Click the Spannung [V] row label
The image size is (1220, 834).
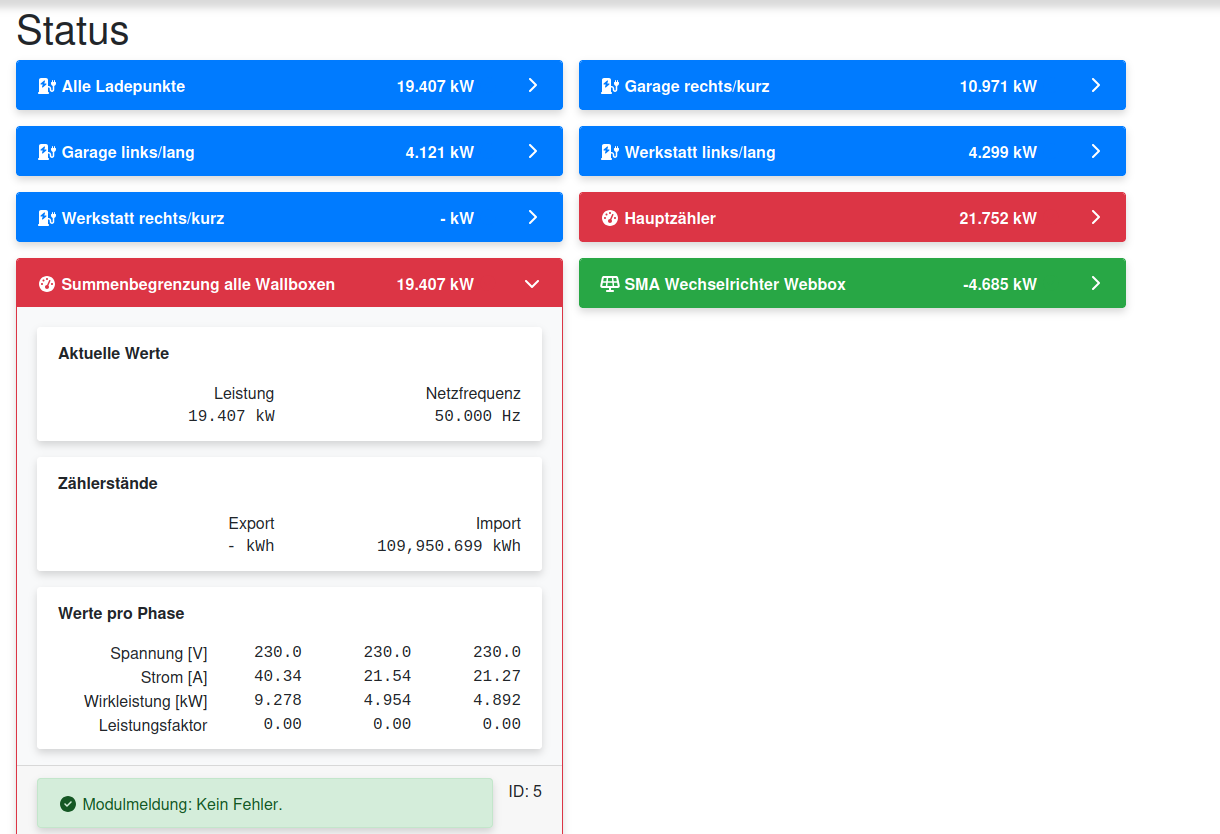click(159, 653)
